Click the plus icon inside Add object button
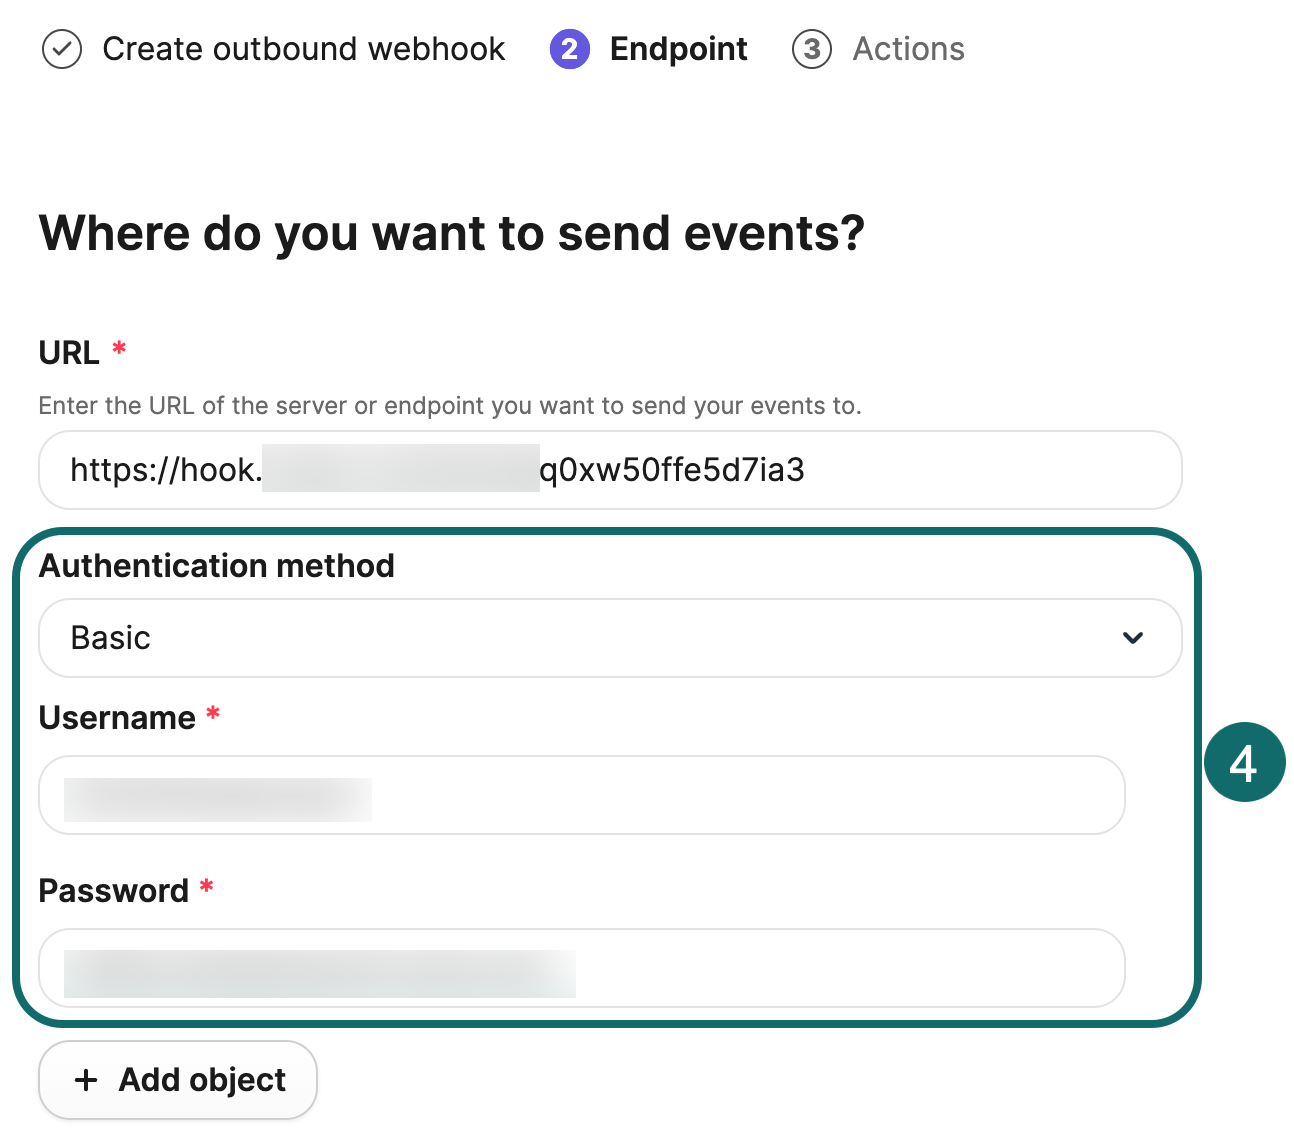1294x1136 pixels. [85, 1080]
